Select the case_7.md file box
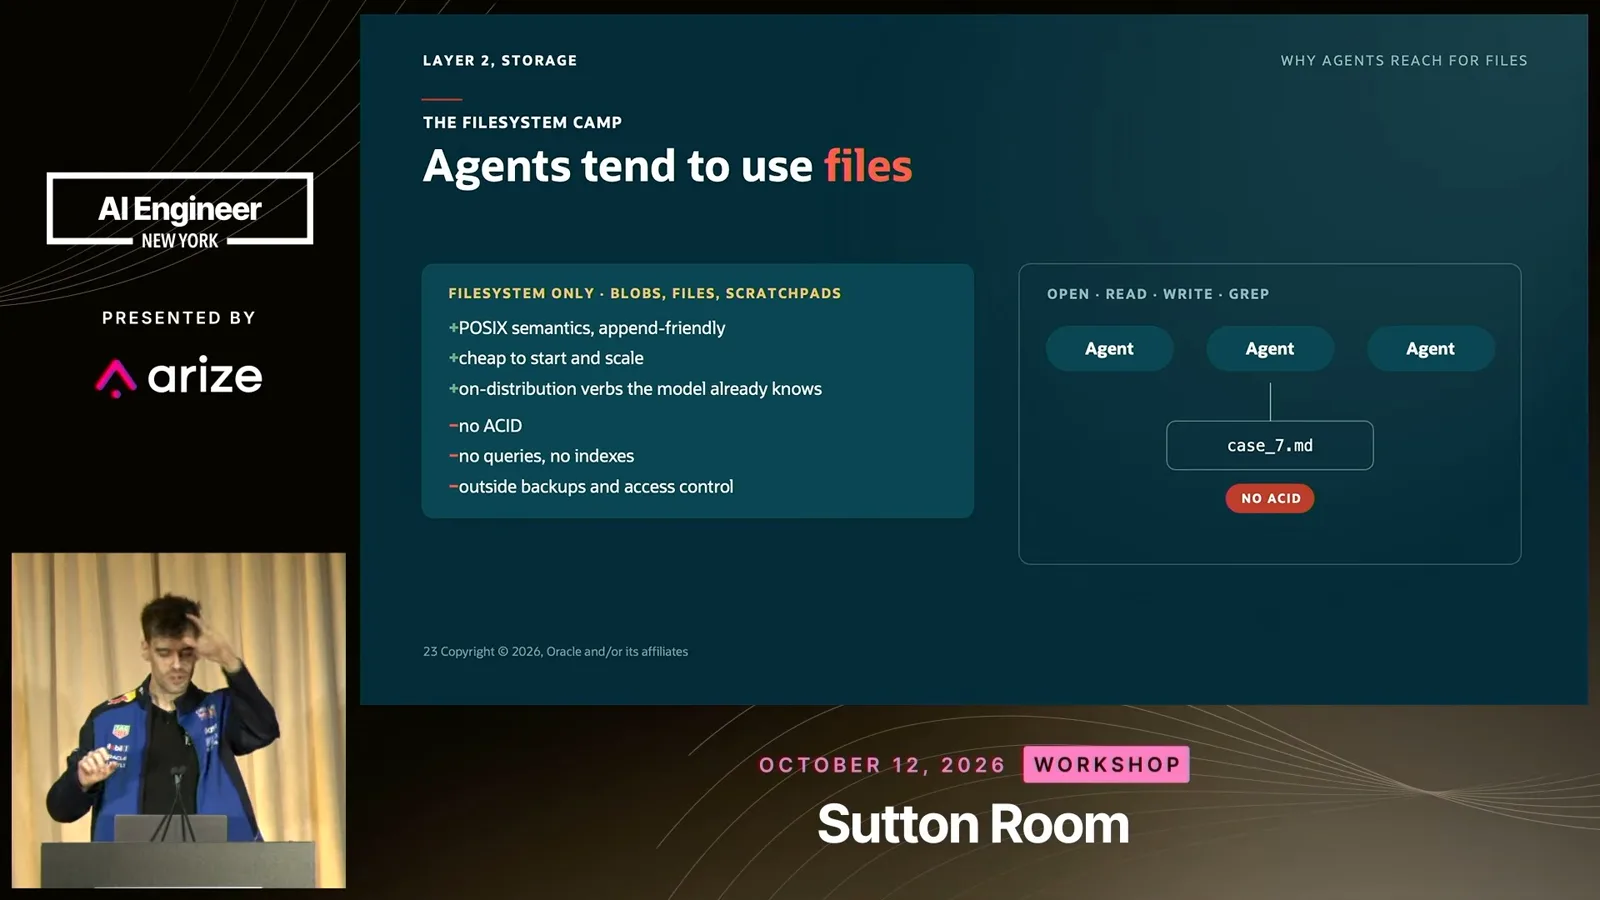The width and height of the screenshot is (1600, 900). click(1270, 445)
